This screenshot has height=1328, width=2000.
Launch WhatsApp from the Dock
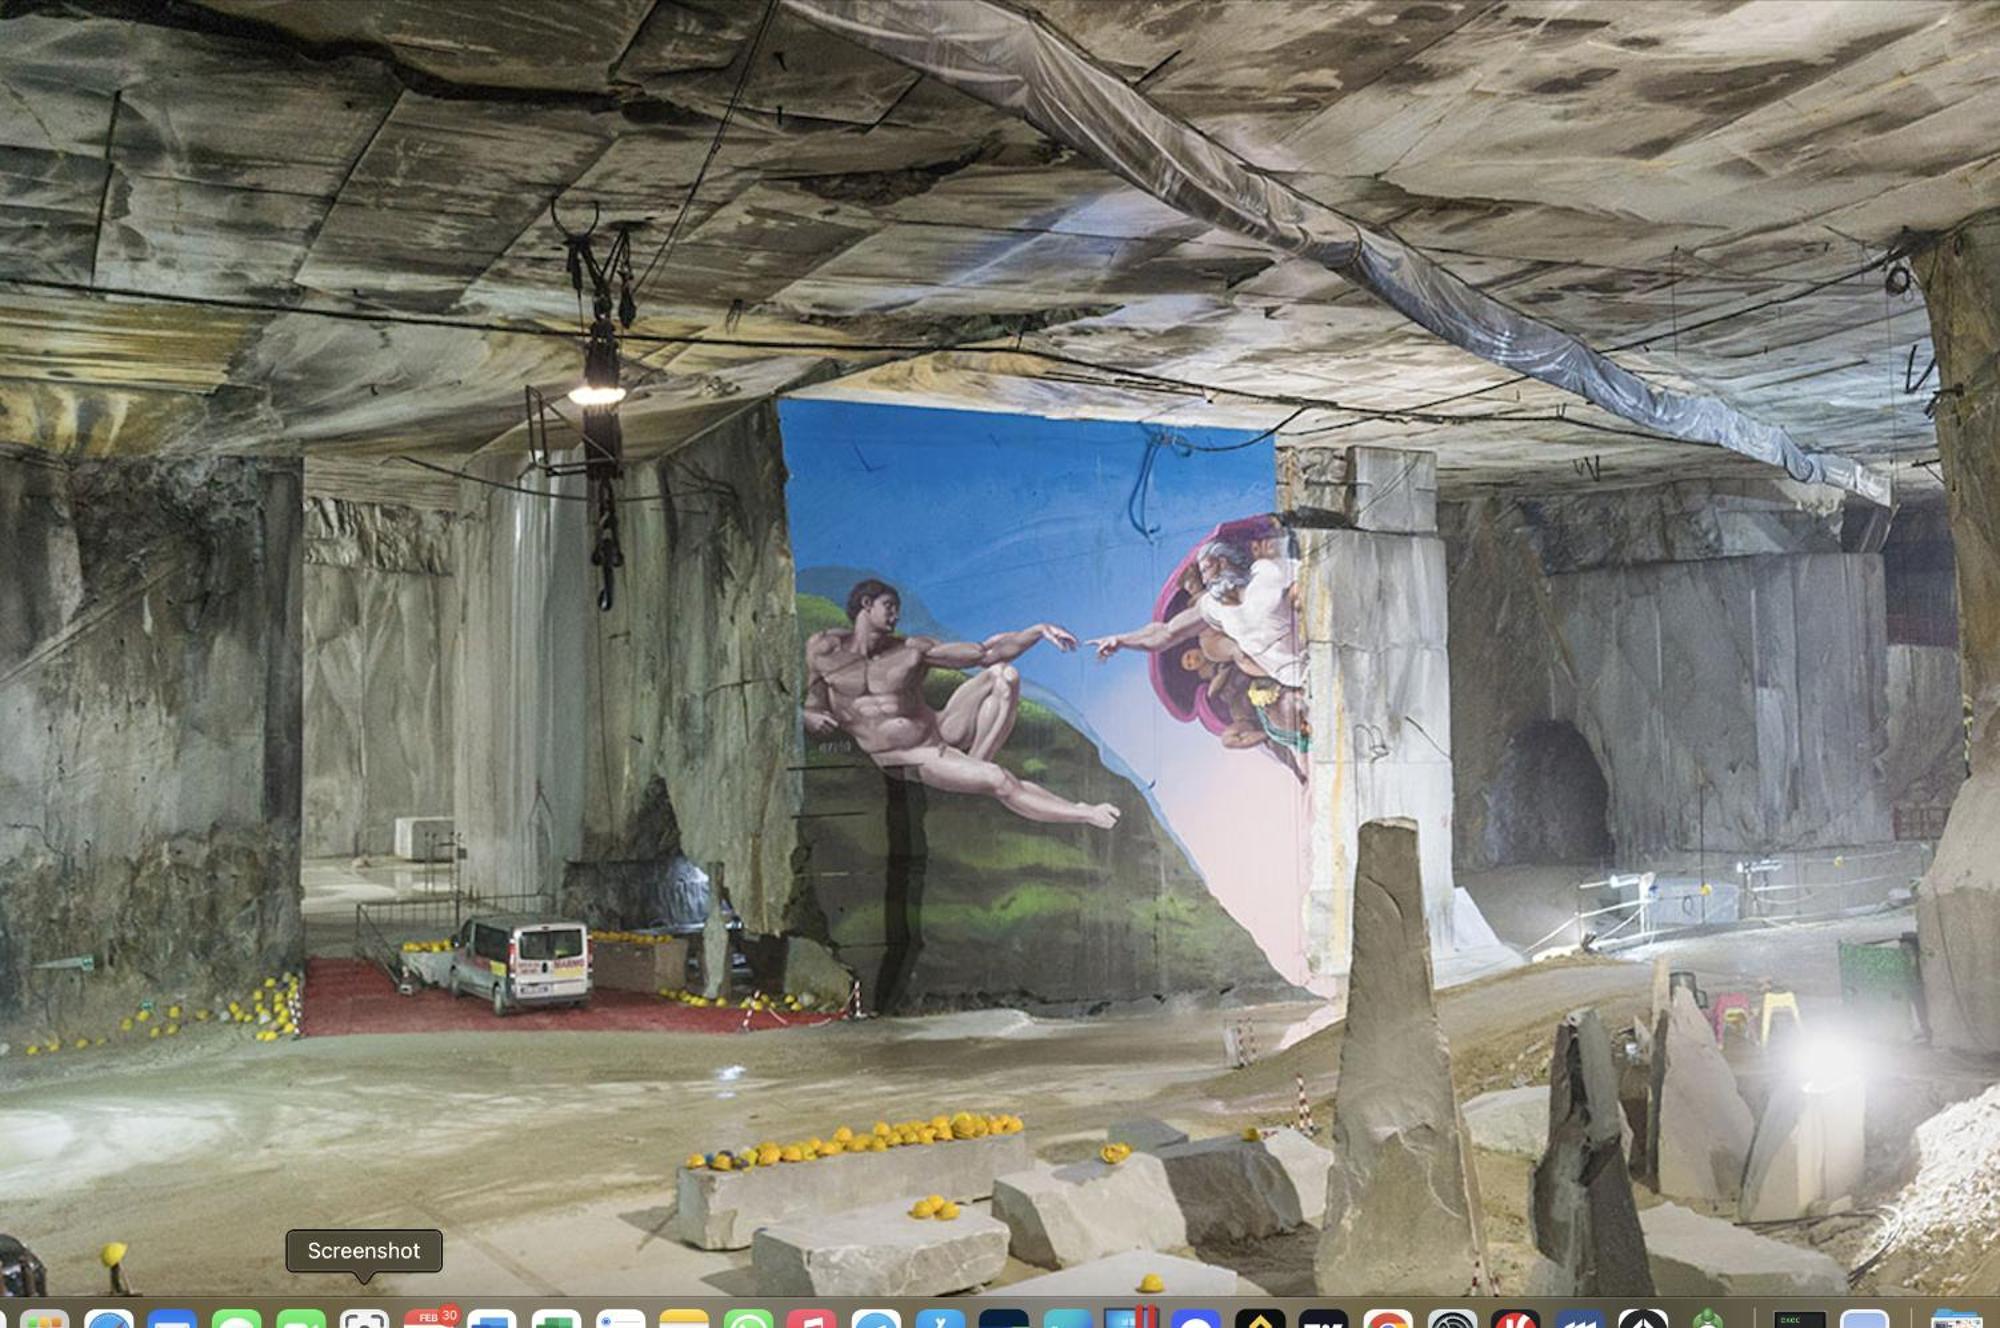749,1320
